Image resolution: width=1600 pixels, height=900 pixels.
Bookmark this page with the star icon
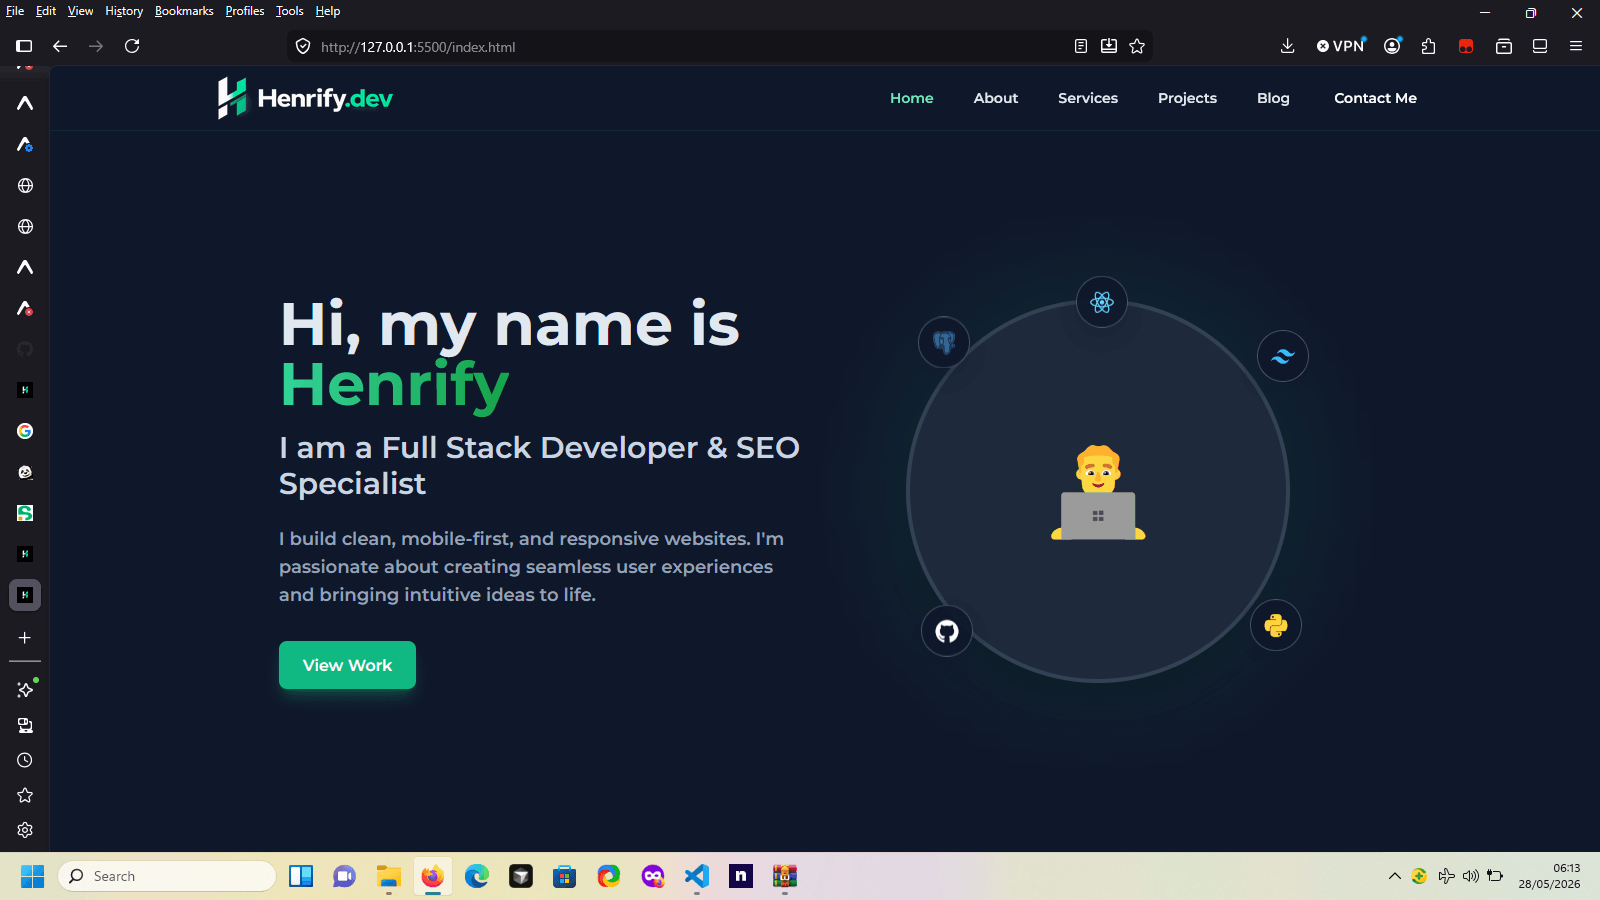pyautogui.click(x=1137, y=46)
